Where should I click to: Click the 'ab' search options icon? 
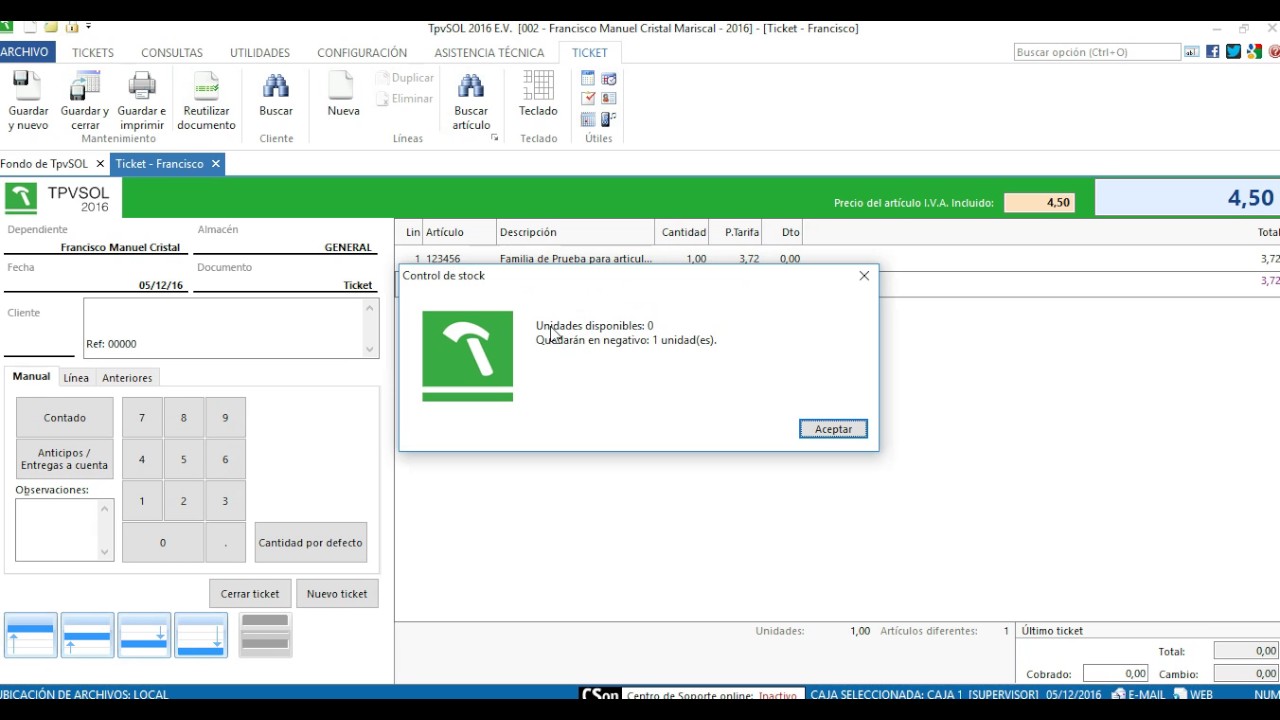[x=1192, y=52]
